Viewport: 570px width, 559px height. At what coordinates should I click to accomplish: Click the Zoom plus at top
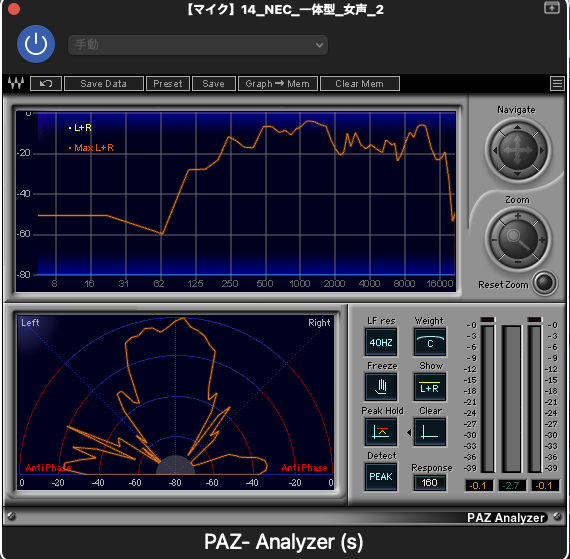click(x=518, y=216)
